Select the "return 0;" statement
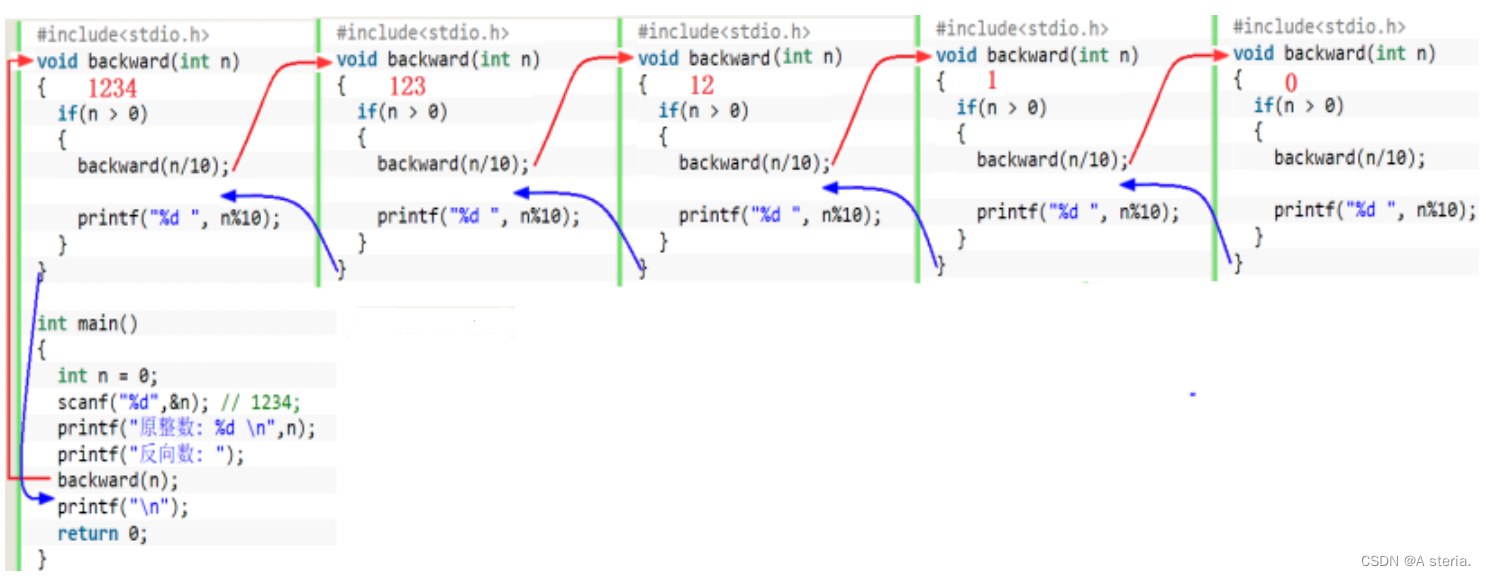 click(x=102, y=534)
